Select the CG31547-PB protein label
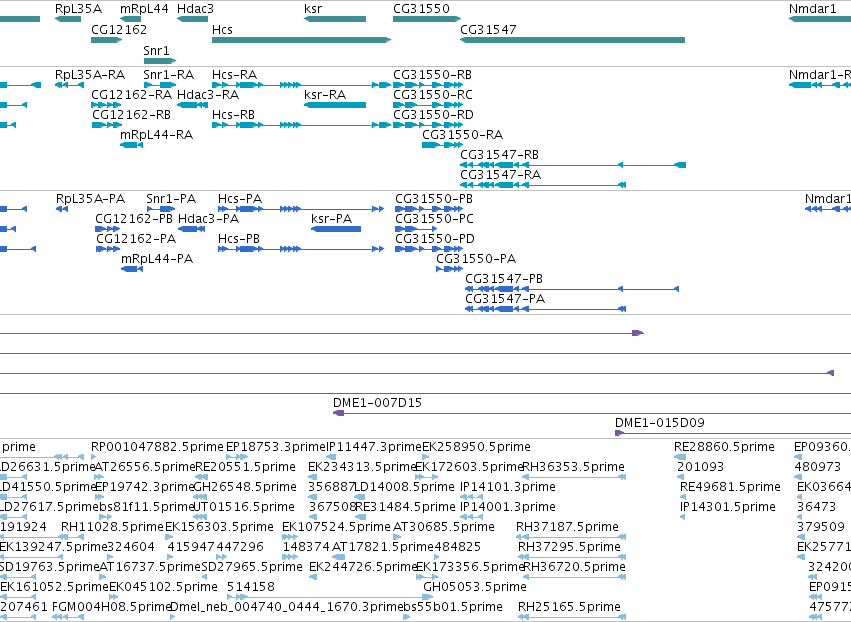Image resolution: width=851 pixels, height=622 pixels. [x=504, y=279]
